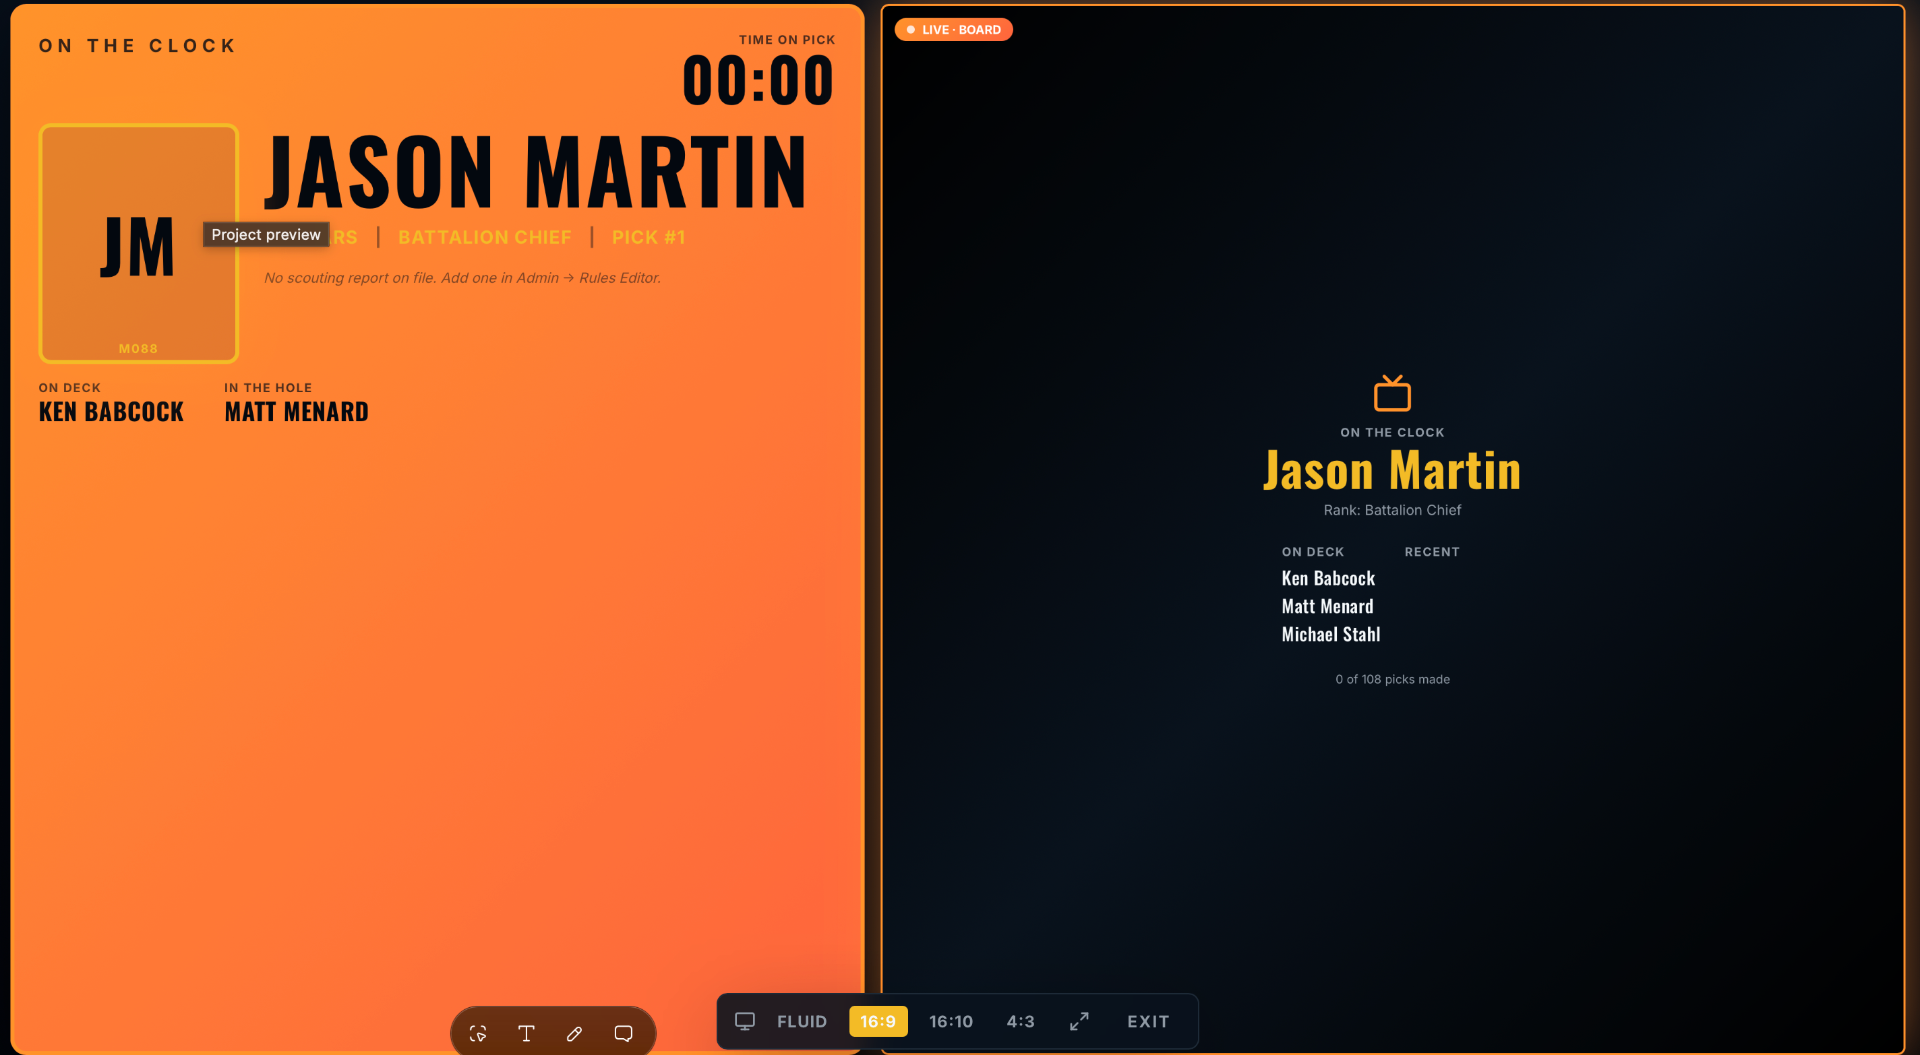This screenshot has height=1055, width=1920.
Task: Click the TV icon above On The Clock
Action: (1392, 393)
